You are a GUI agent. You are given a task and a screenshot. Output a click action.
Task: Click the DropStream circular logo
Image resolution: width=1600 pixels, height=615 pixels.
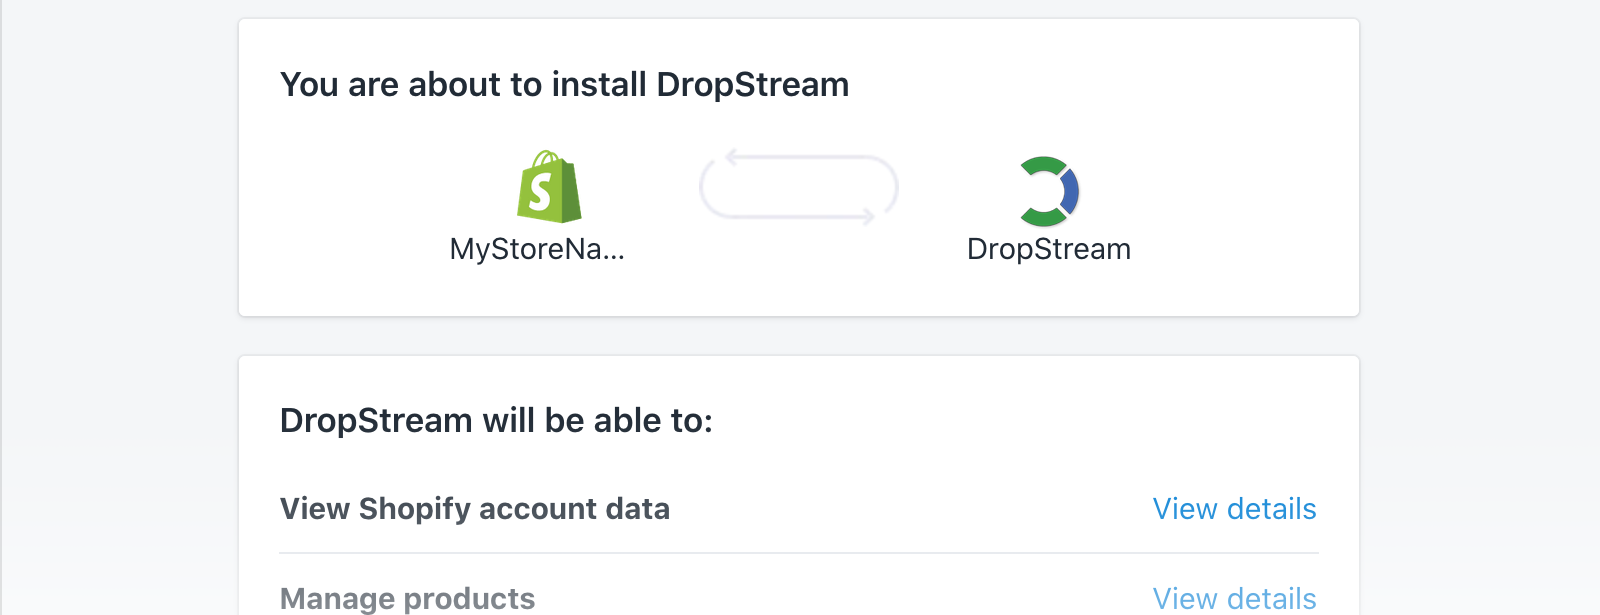pyautogui.click(x=1048, y=191)
